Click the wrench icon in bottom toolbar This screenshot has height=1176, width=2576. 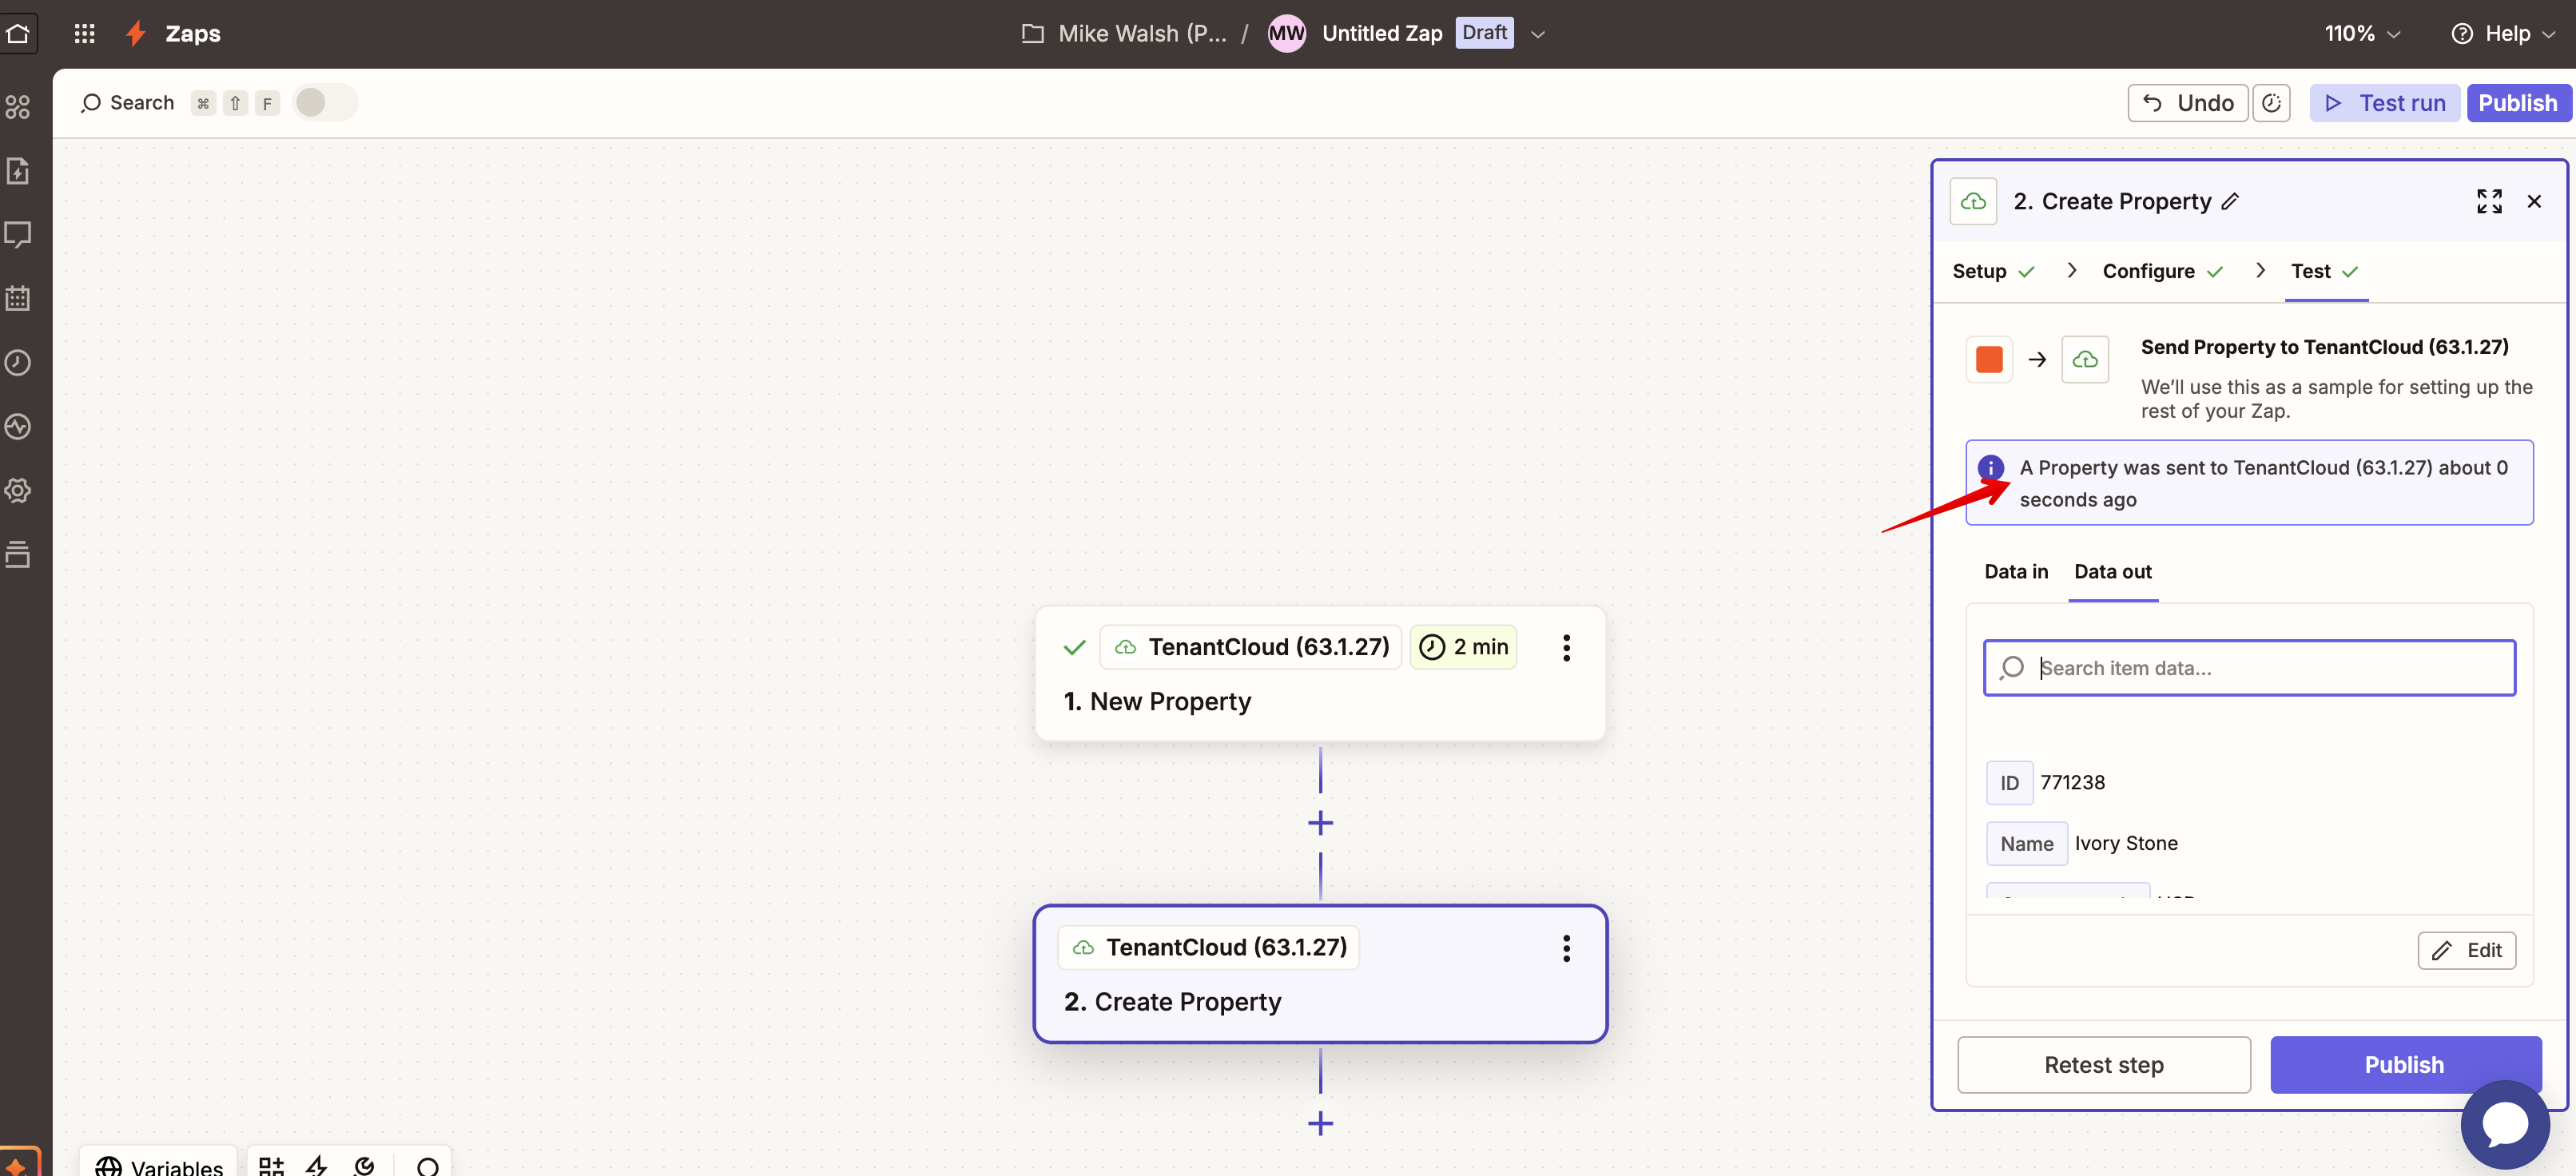tap(365, 1165)
